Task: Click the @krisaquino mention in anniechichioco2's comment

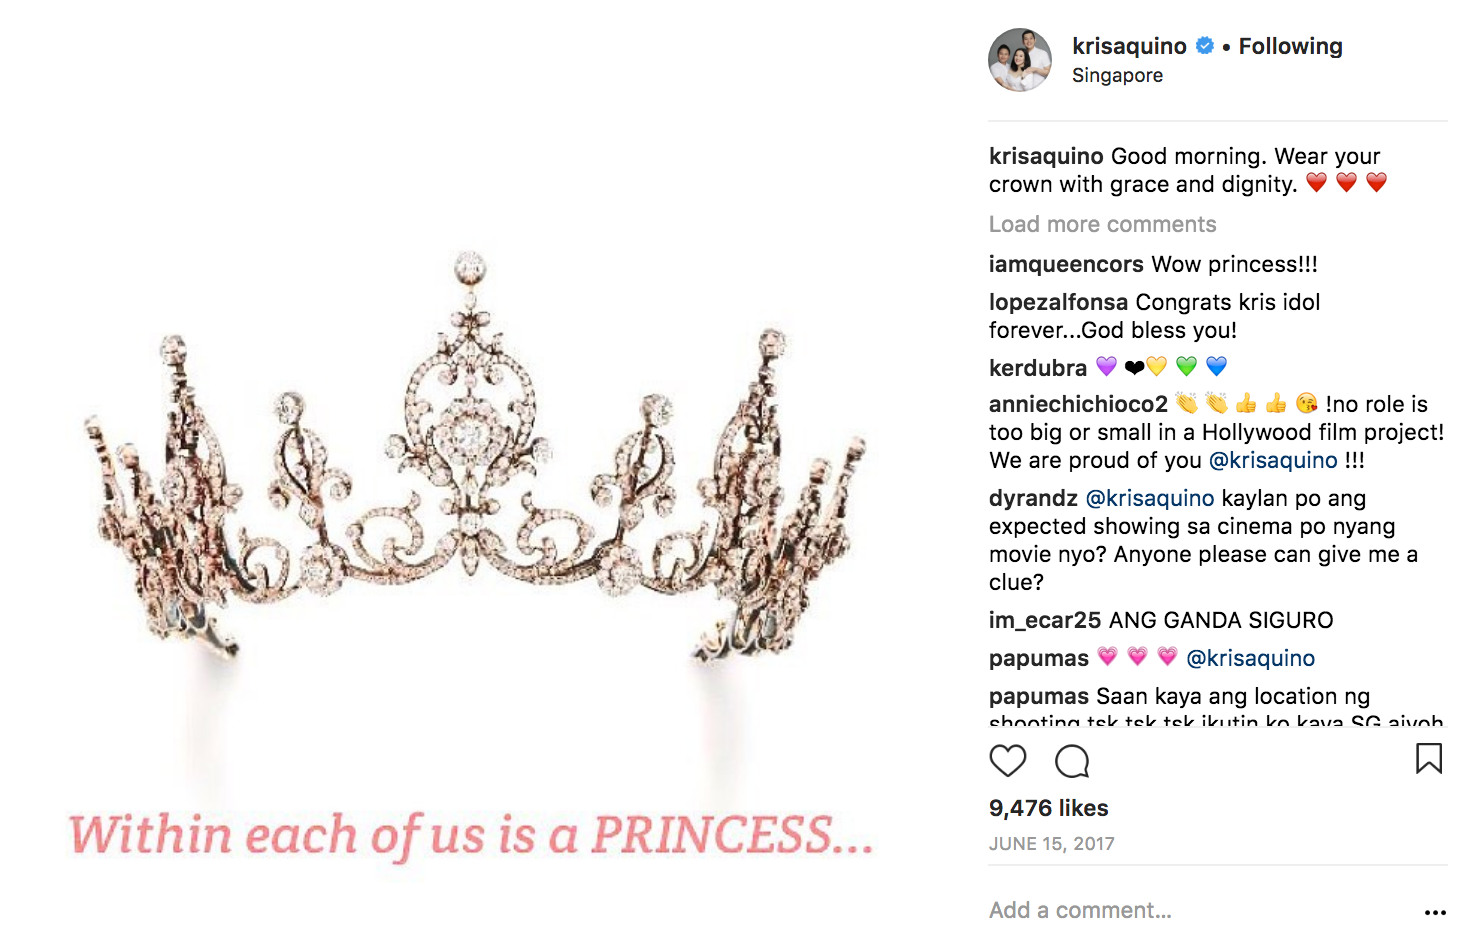Action: 1272,460
